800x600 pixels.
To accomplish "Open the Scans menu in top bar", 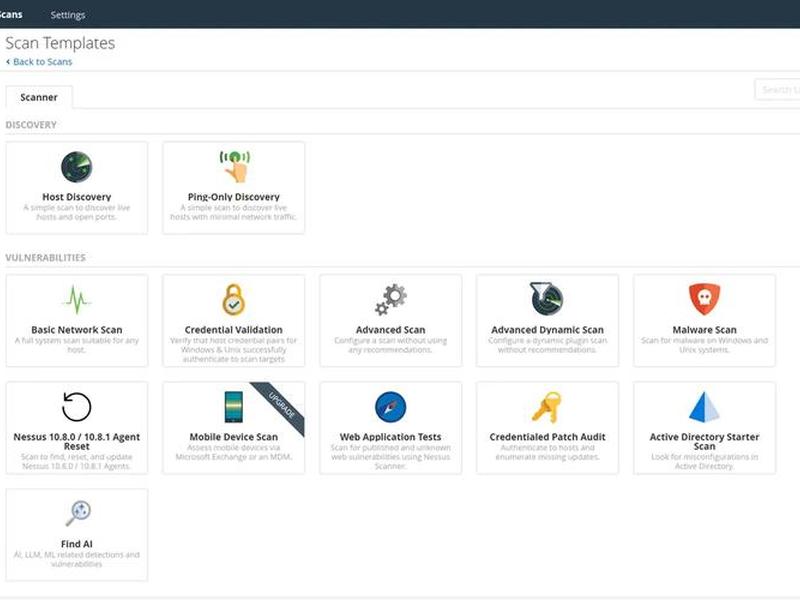I will pyautogui.click(x=10, y=14).
